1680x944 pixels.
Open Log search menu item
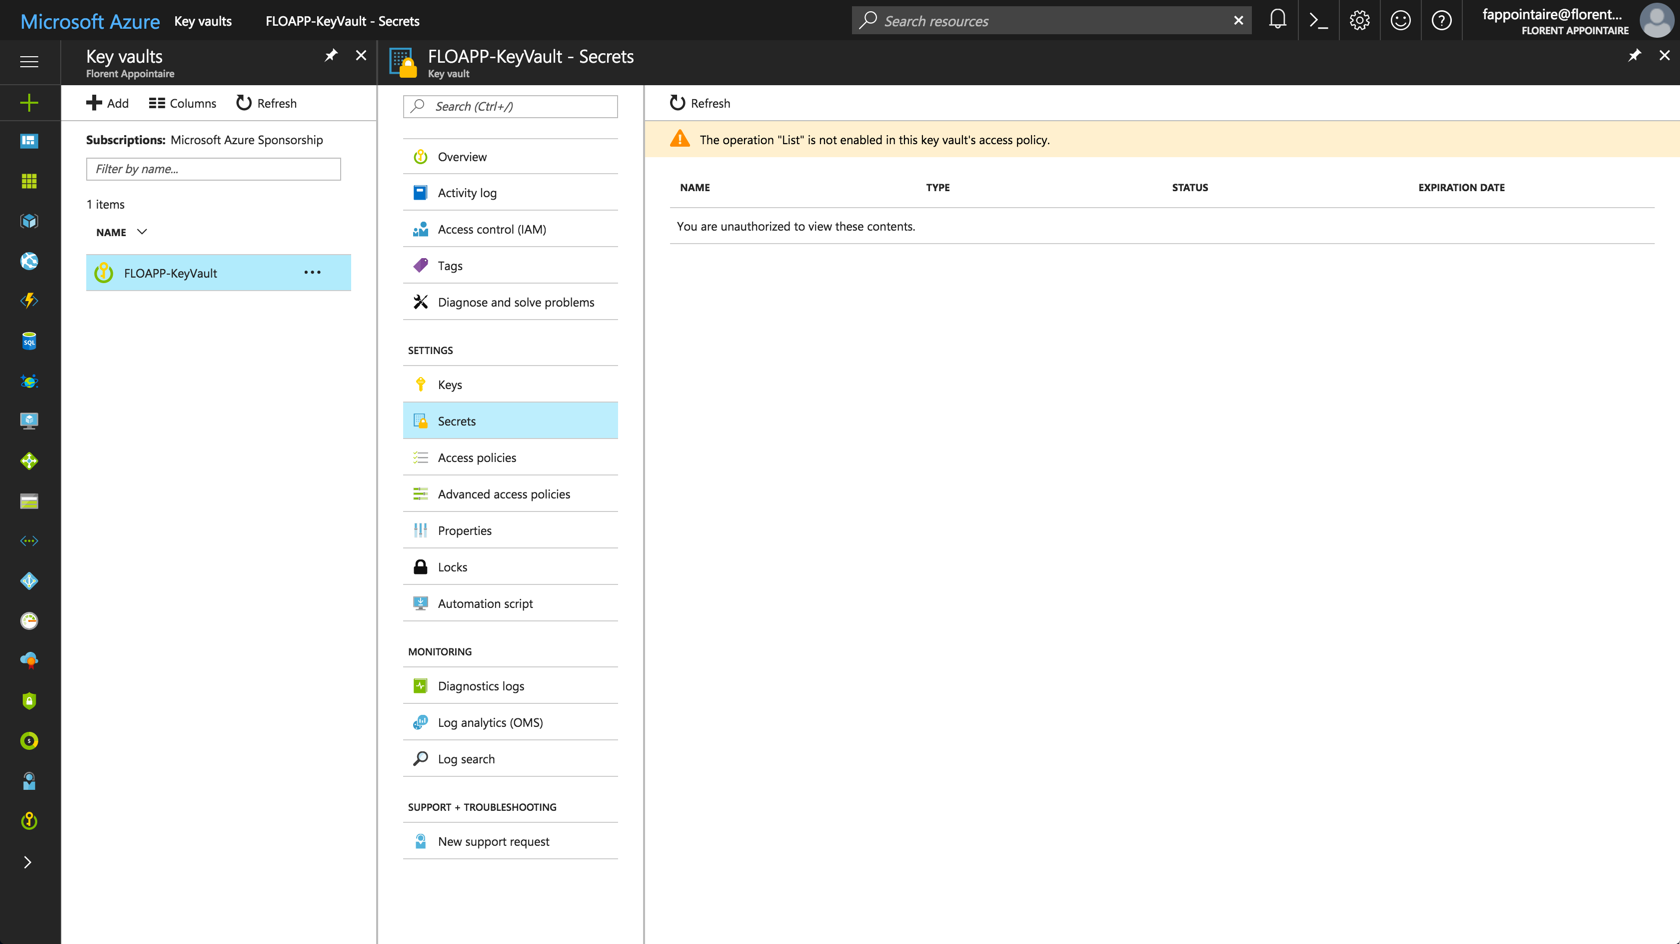point(510,759)
